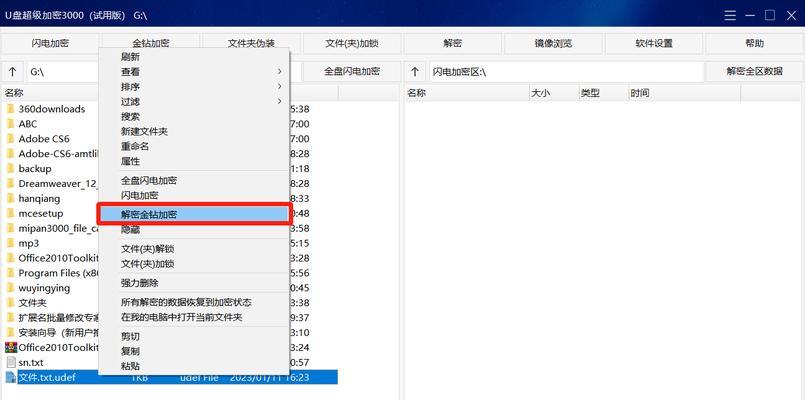The height and width of the screenshot is (400, 805).
Task: Open the hamburger menu in title bar
Action: click(x=730, y=15)
